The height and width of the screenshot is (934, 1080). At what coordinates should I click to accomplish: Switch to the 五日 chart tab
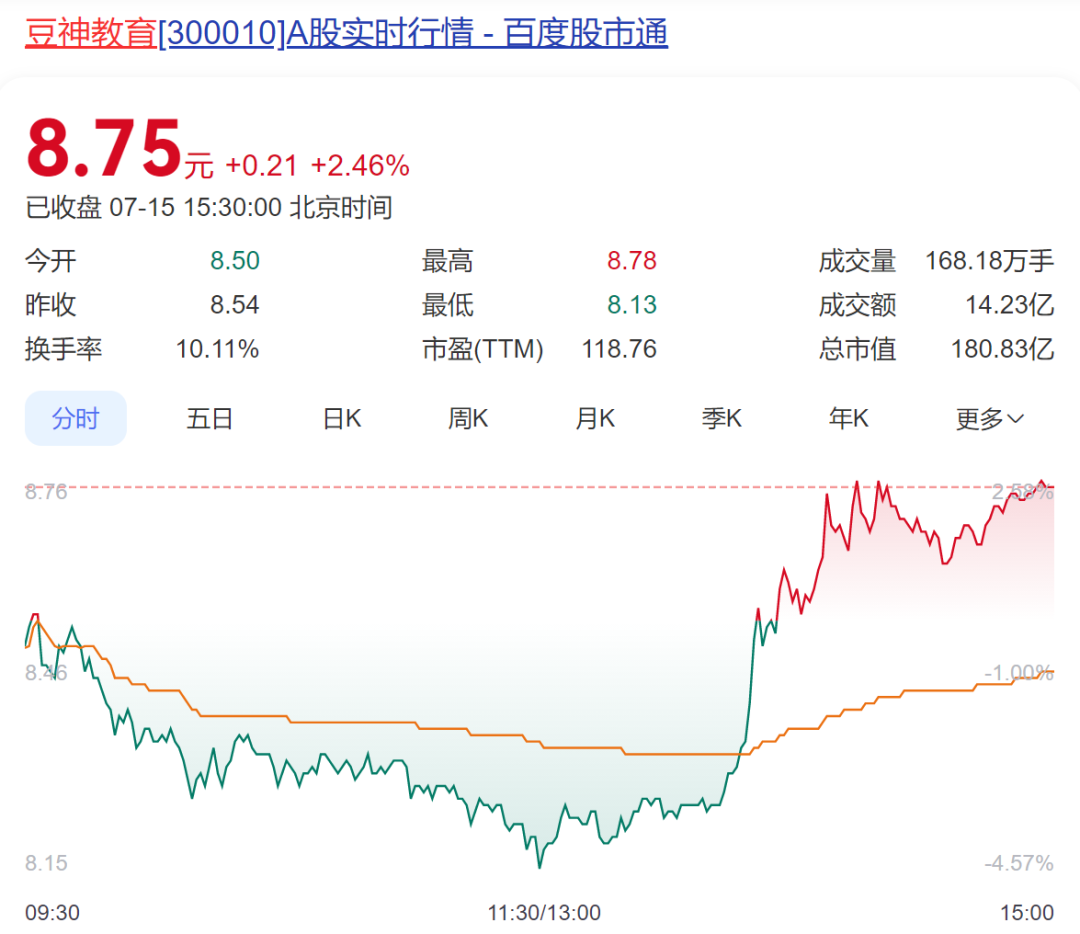(209, 418)
